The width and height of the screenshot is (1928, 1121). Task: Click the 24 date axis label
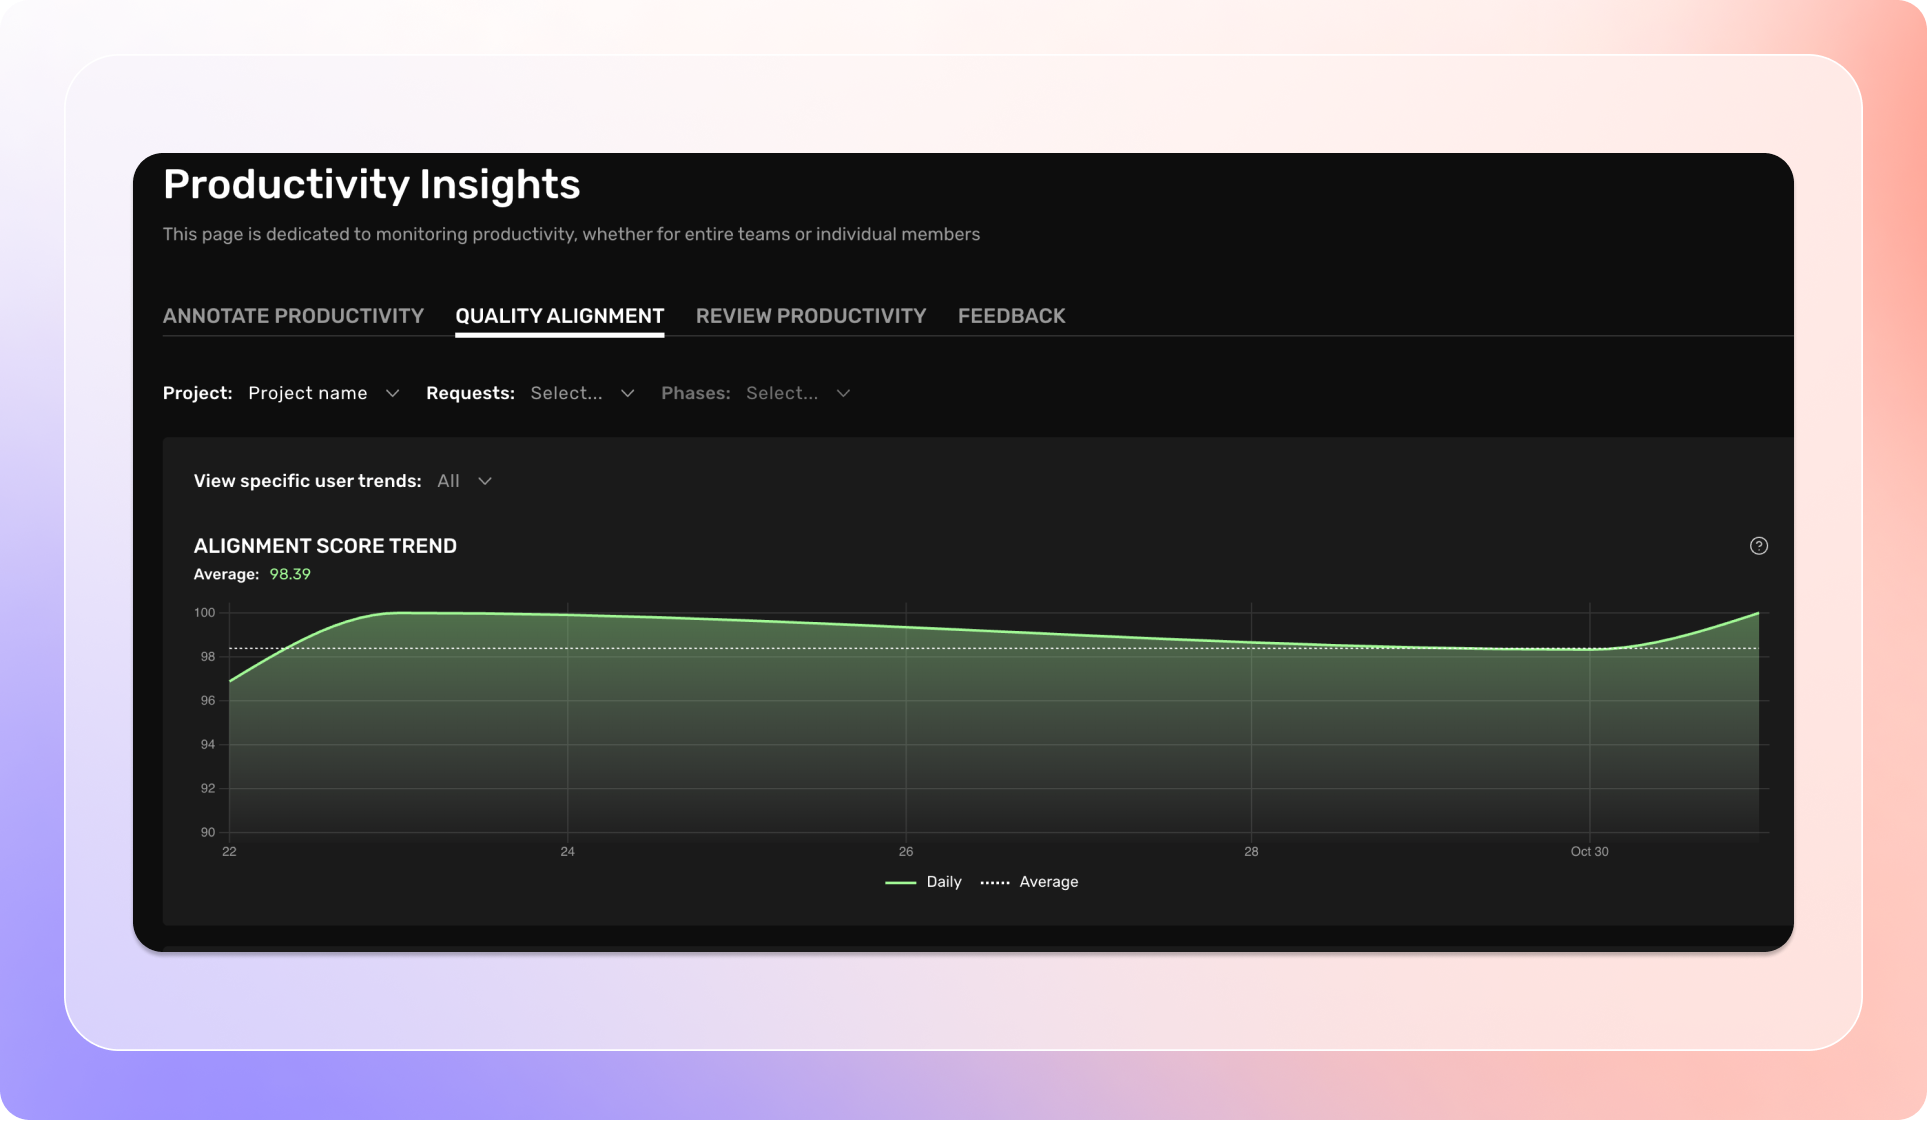[x=567, y=852]
